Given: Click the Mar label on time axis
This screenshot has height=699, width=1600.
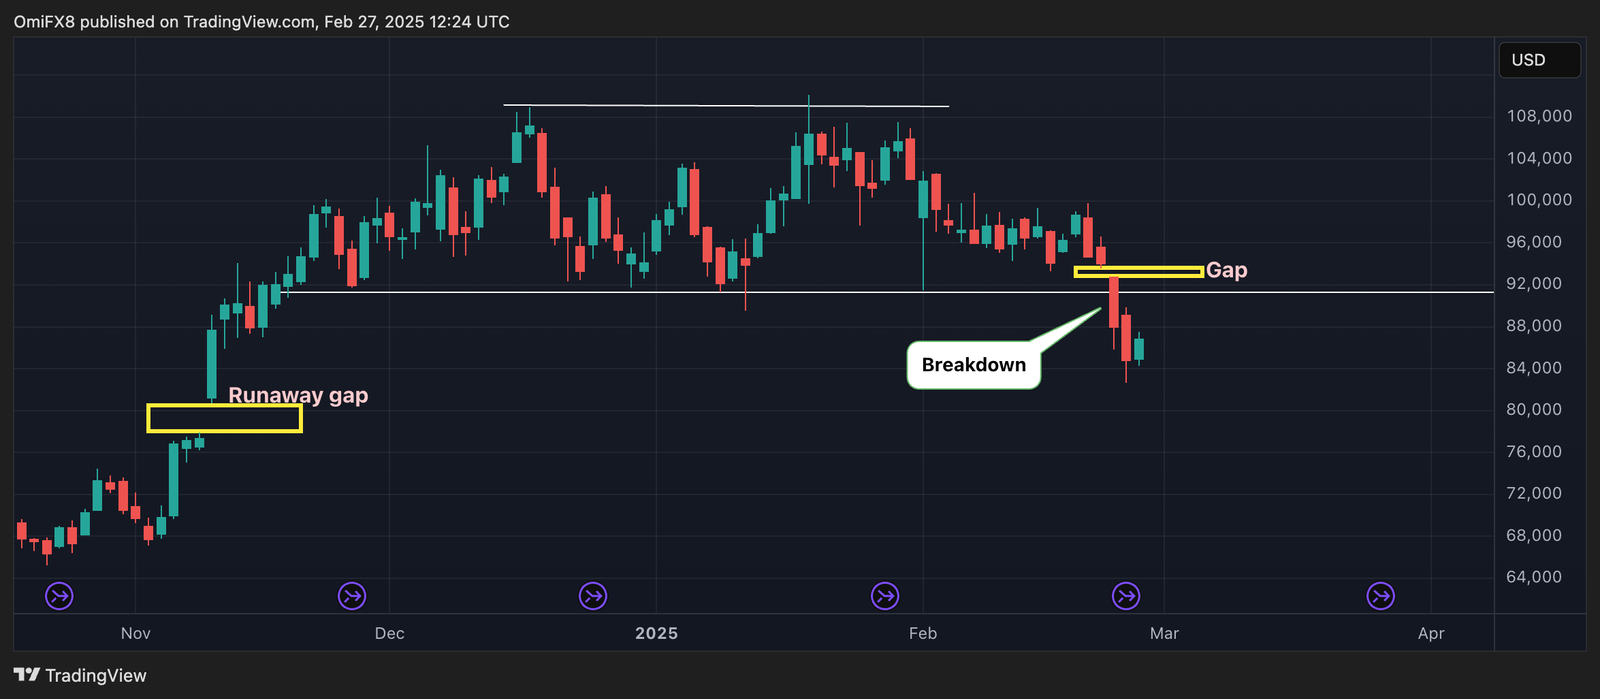Looking at the screenshot, I should coord(1164,633).
